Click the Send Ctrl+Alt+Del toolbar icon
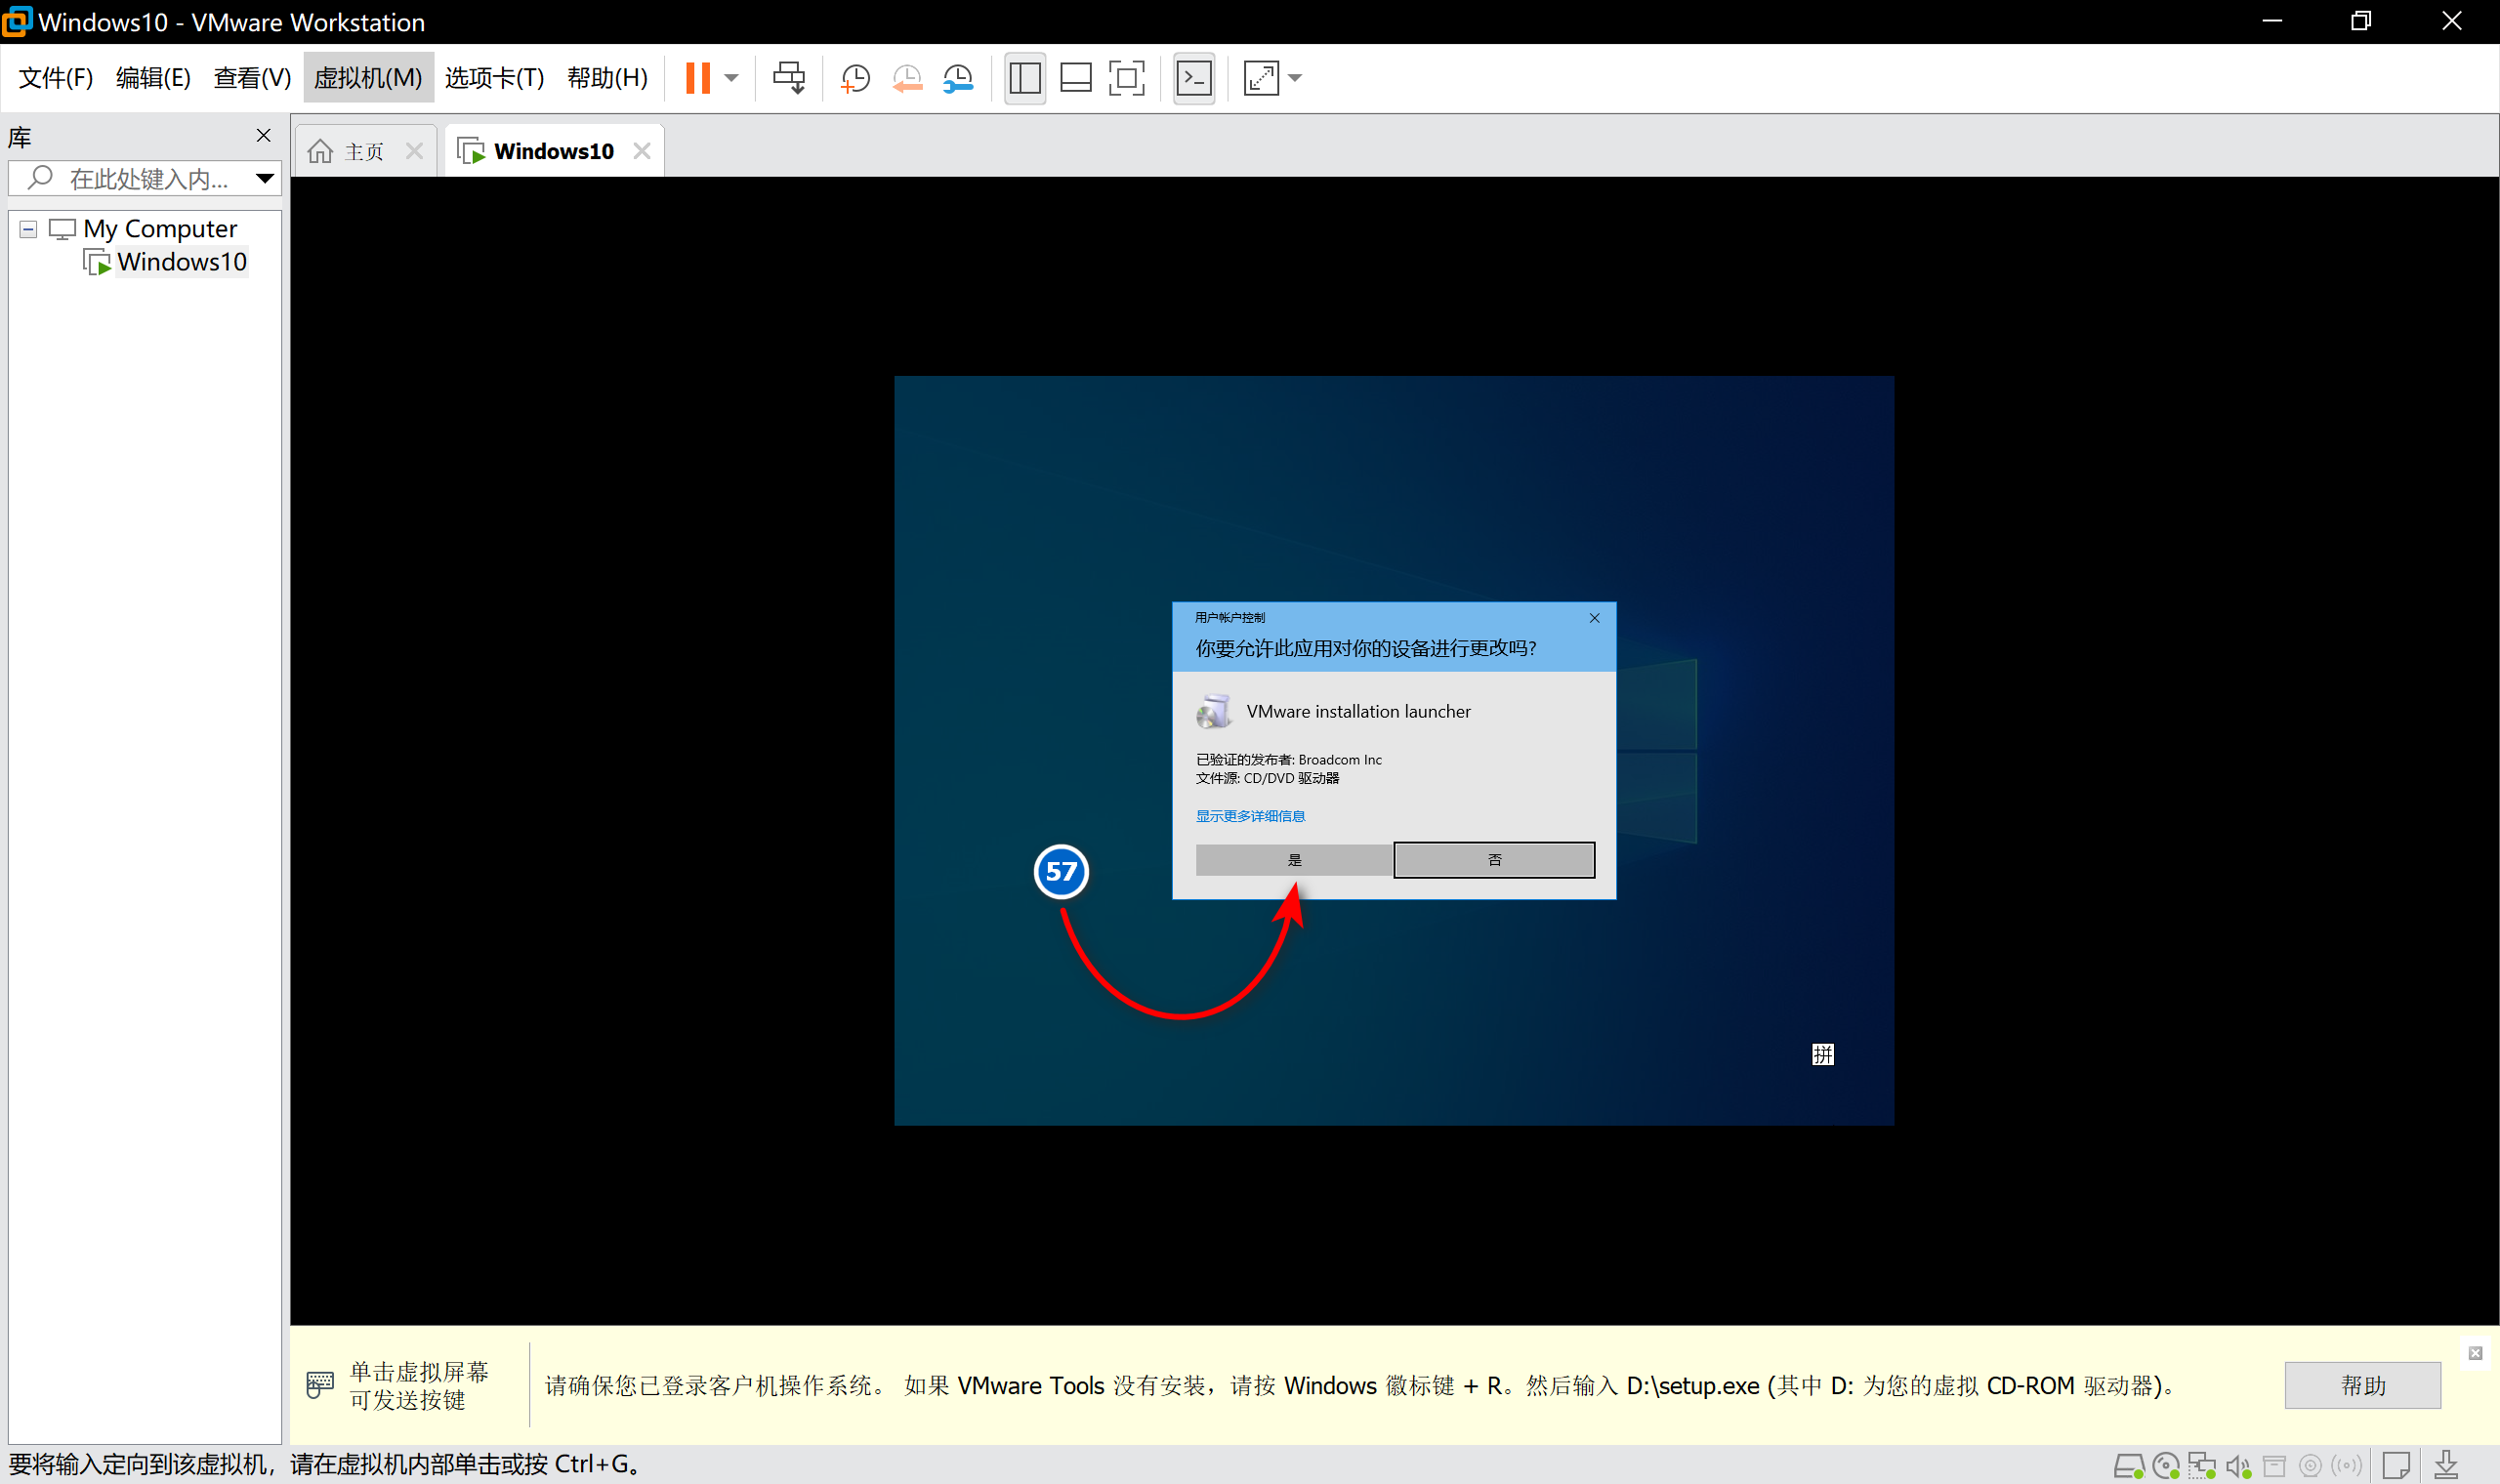 pyautogui.click(x=788, y=78)
